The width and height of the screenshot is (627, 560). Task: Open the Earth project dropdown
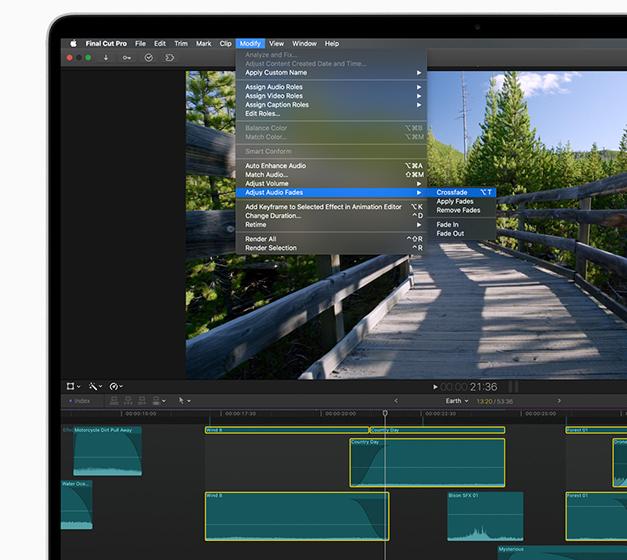tap(457, 401)
